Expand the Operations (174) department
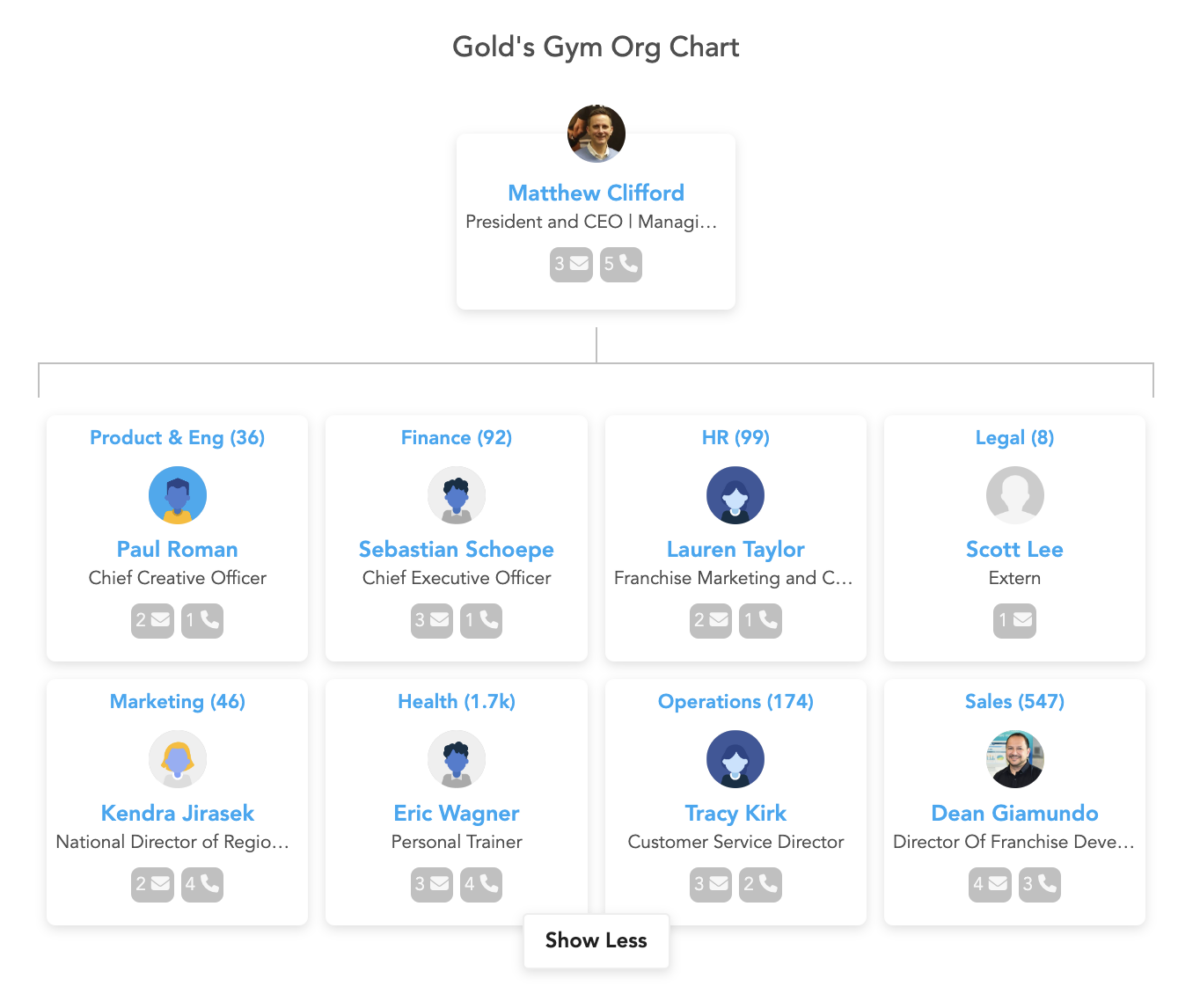Viewport: 1200px width, 994px height. [735, 701]
